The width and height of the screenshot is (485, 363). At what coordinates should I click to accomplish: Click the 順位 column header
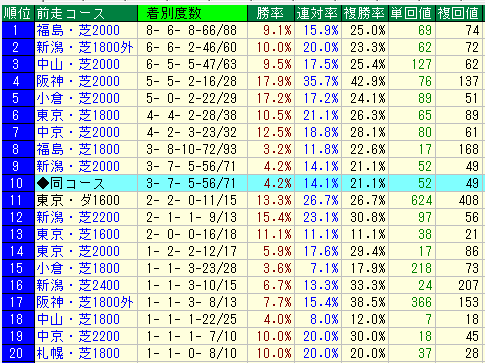click(17, 13)
